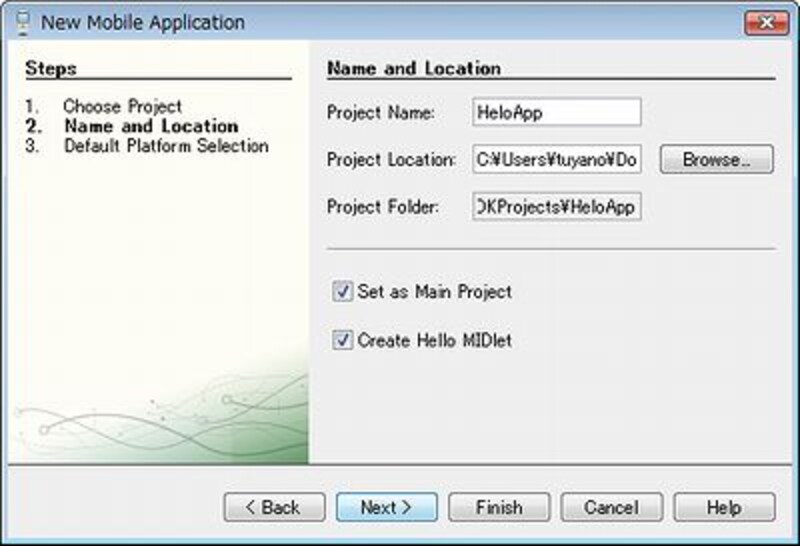
Task: Click the Project Location label
Action: (391, 160)
